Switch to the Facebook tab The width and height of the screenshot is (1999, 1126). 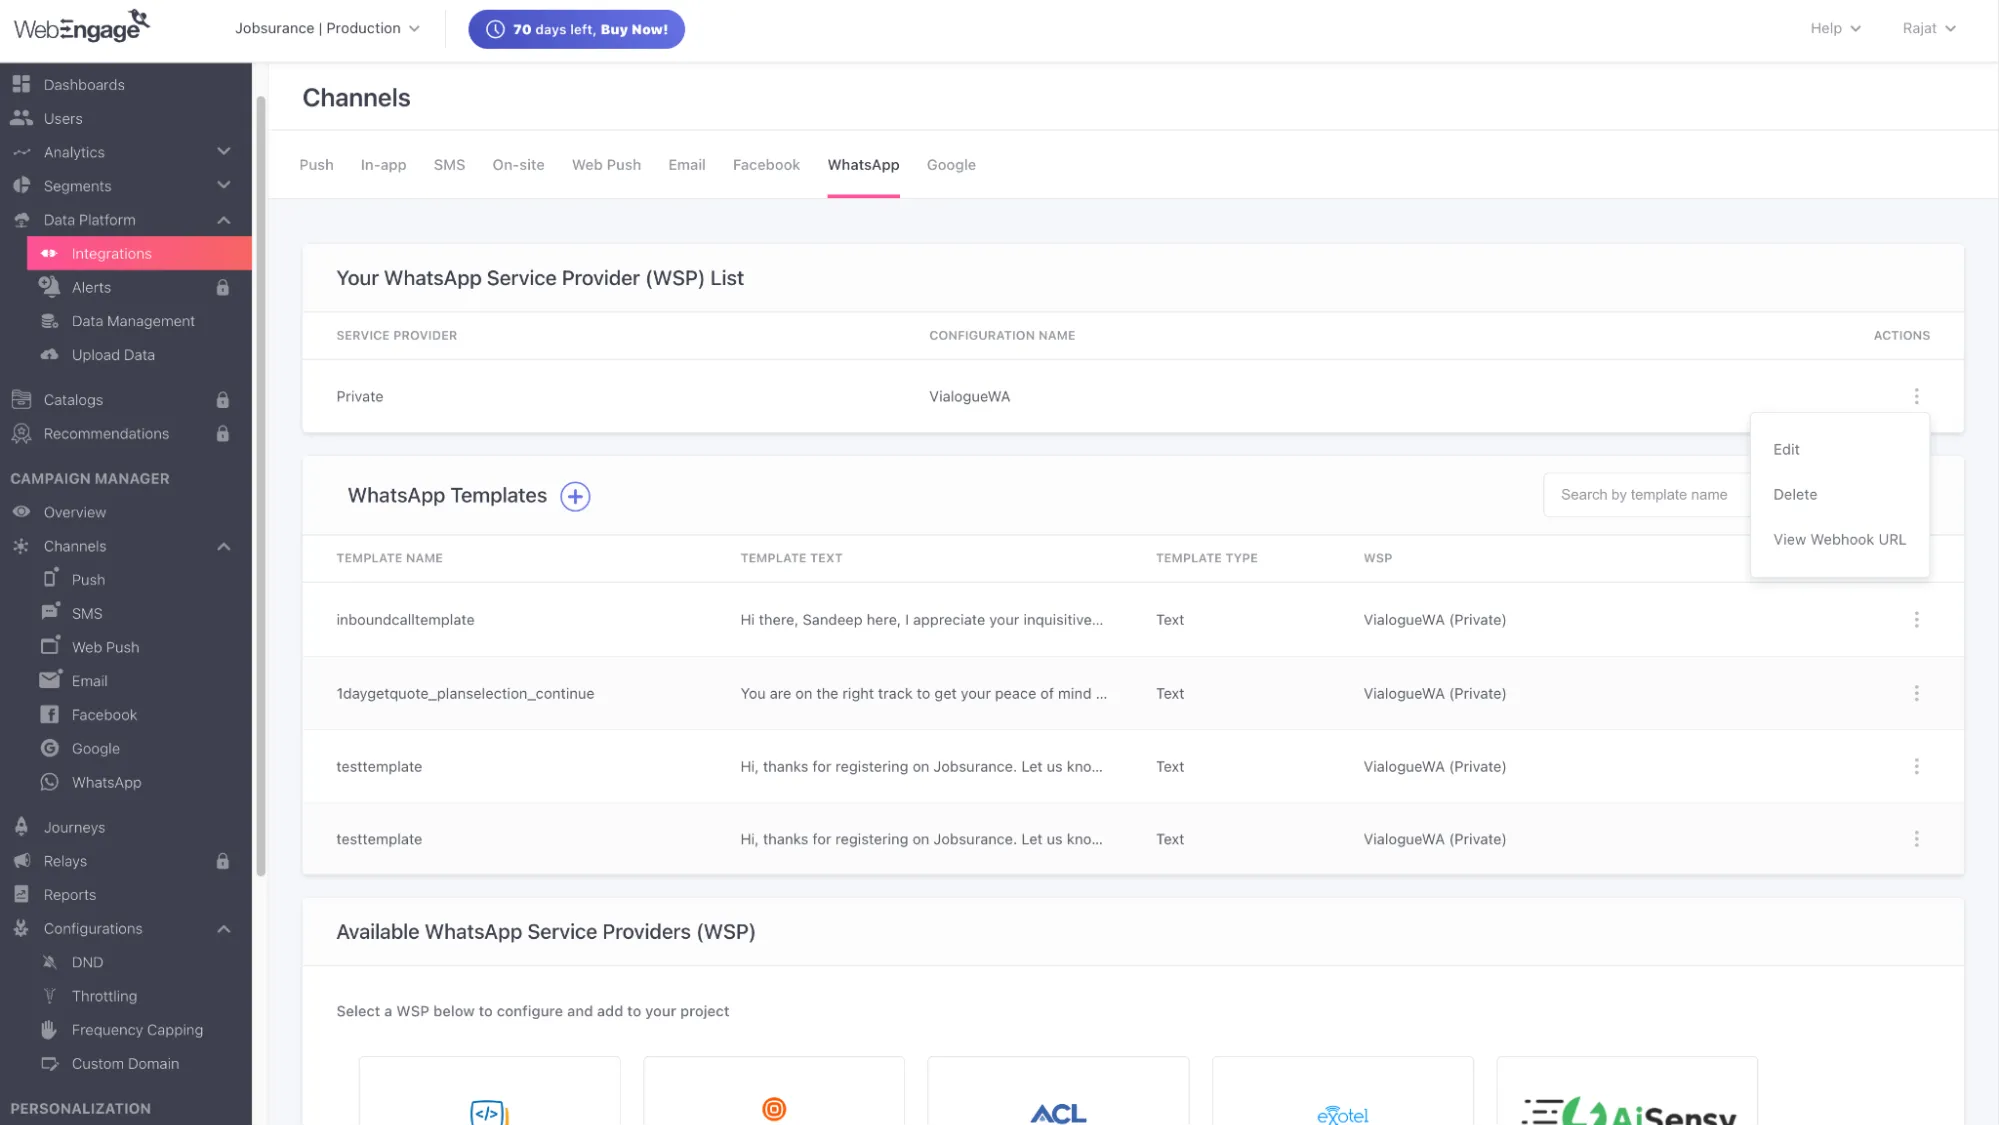[766, 165]
